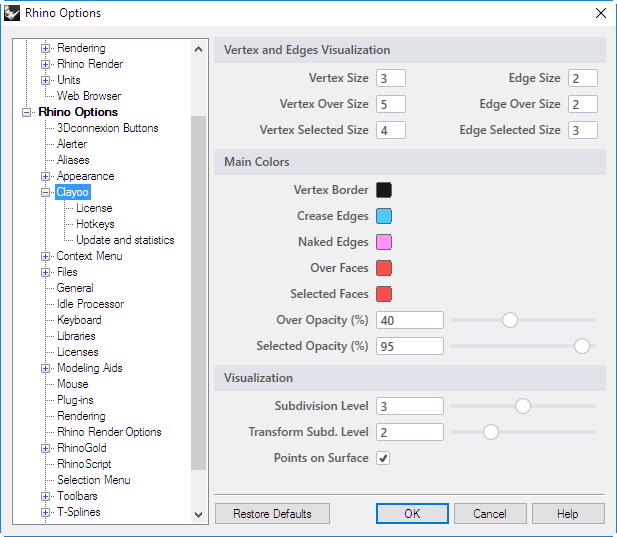Click the Restore Defaults button
This screenshot has width=617, height=537.
[272, 514]
